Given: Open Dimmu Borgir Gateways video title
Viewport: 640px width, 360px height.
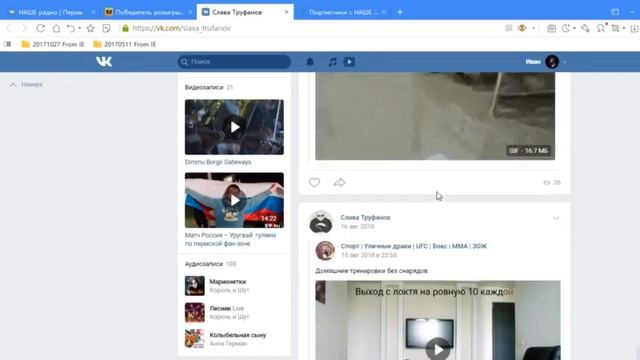Looking at the screenshot, I should 218,162.
